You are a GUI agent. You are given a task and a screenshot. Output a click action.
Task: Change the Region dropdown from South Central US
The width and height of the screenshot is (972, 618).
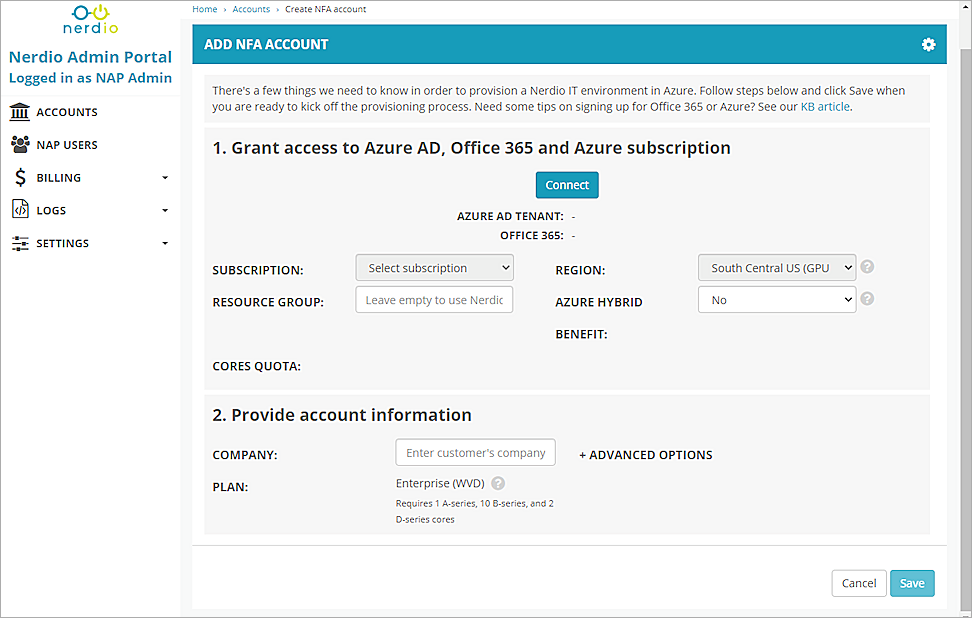coord(777,267)
